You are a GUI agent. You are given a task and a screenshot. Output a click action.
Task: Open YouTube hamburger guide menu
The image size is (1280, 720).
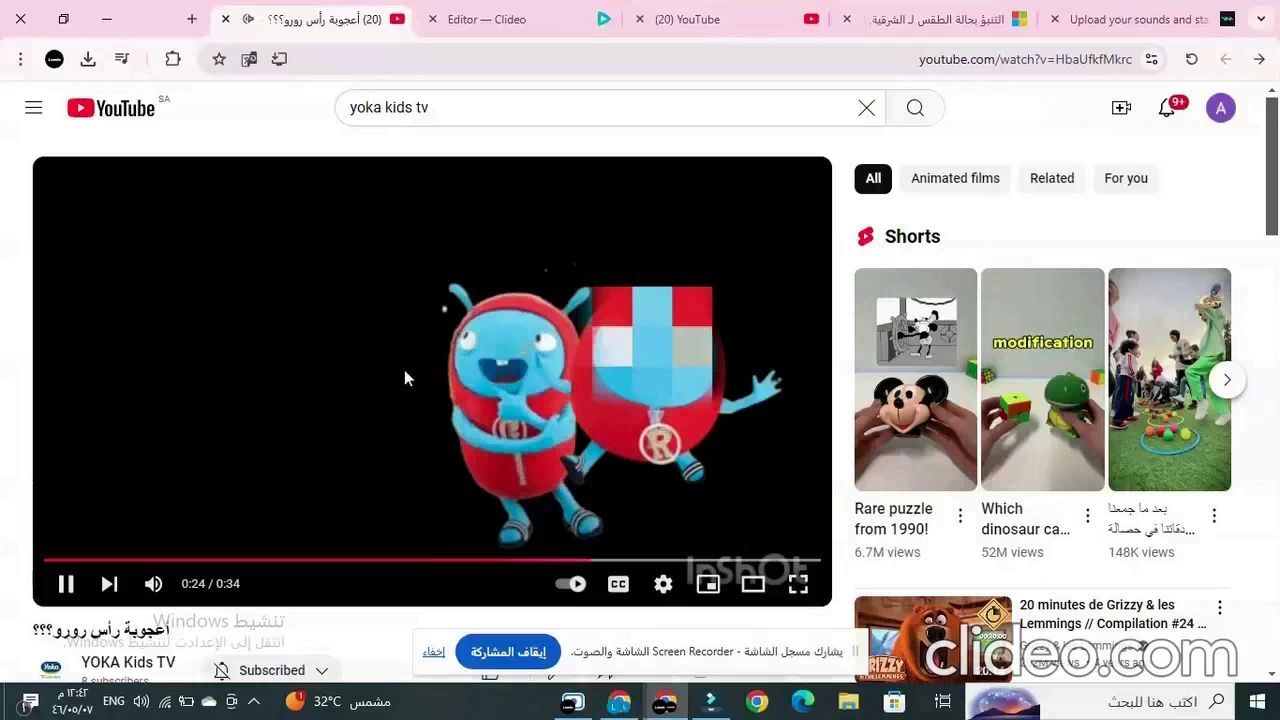(34, 108)
